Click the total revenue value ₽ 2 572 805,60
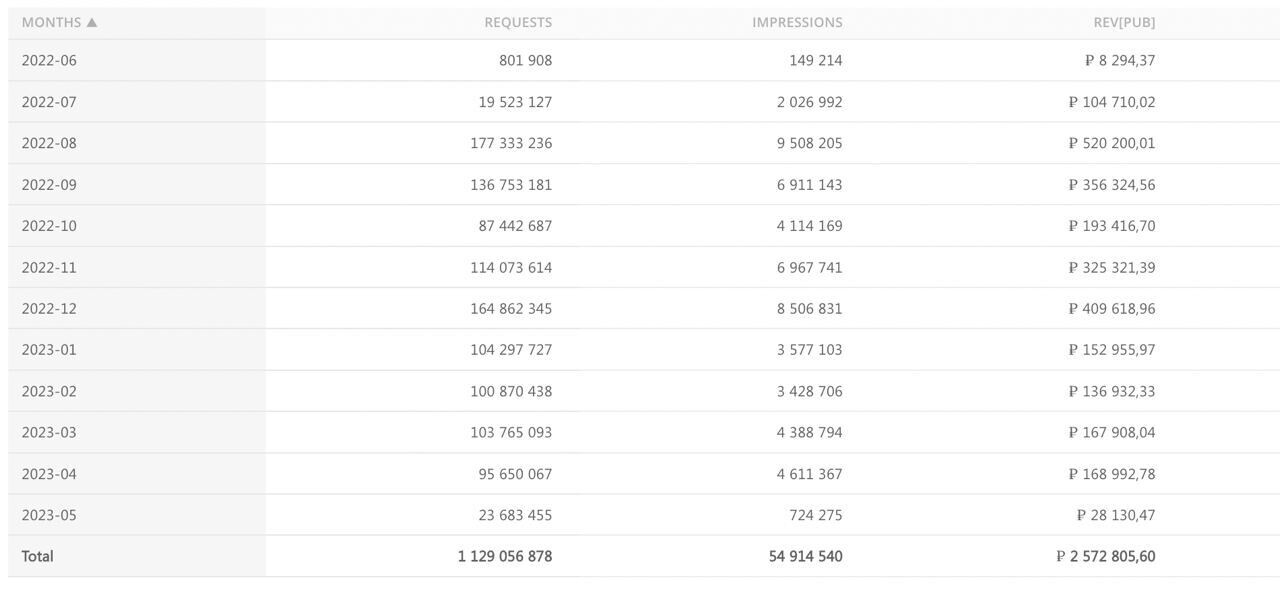Viewport: 1280px width, 591px height. 1105,556
